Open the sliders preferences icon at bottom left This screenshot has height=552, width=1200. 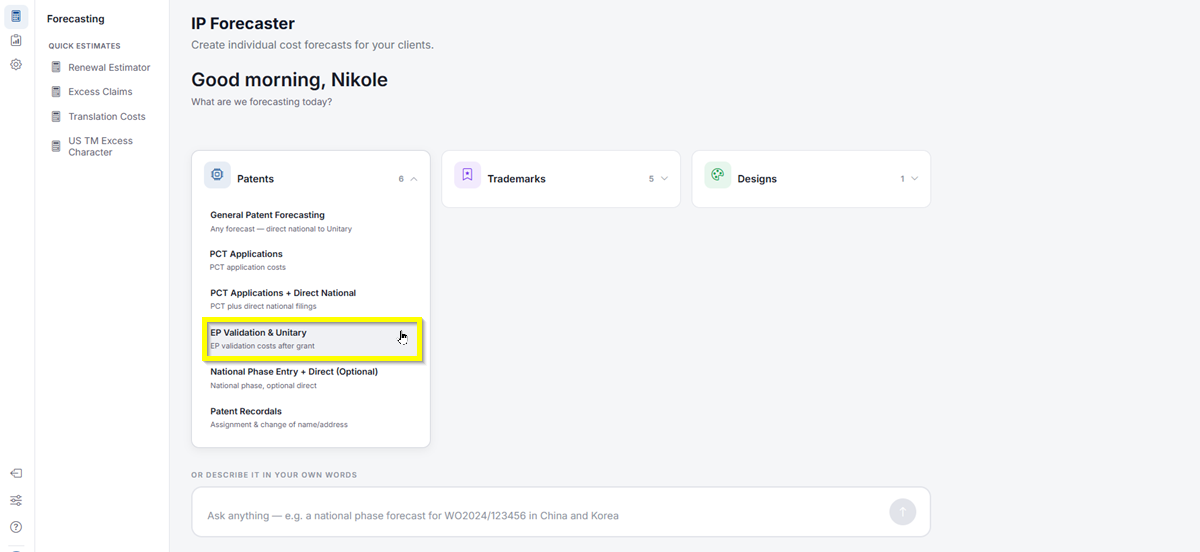(x=16, y=500)
